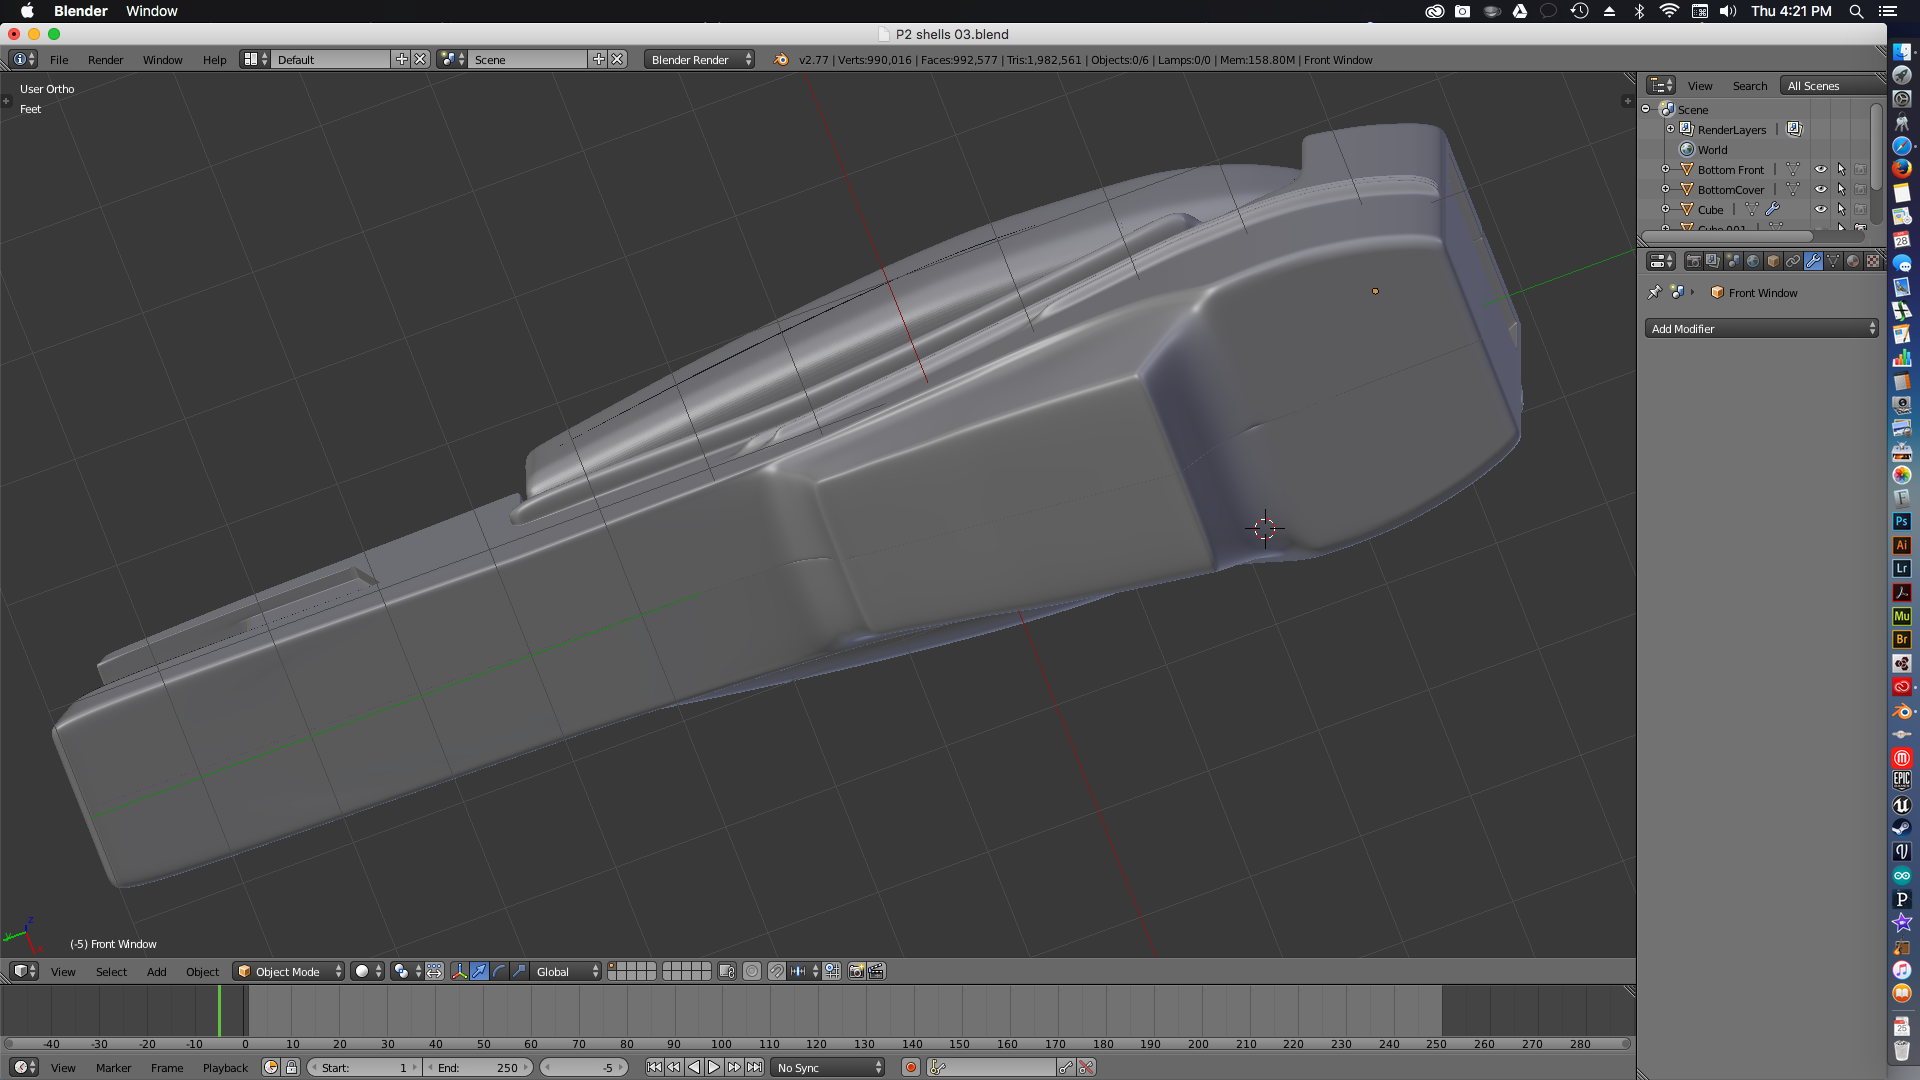Open the File menu
The width and height of the screenshot is (1920, 1080).
pos(59,60)
